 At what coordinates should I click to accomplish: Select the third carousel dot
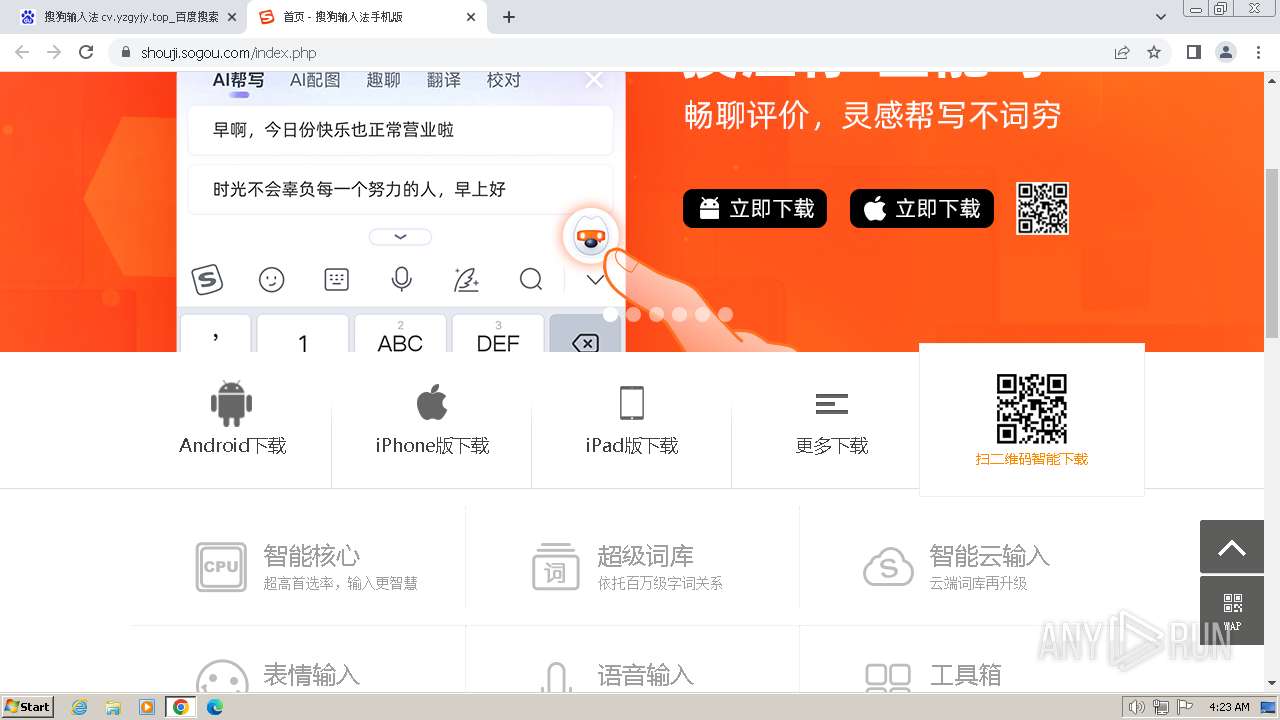pyautogui.click(x=656, y=314)
